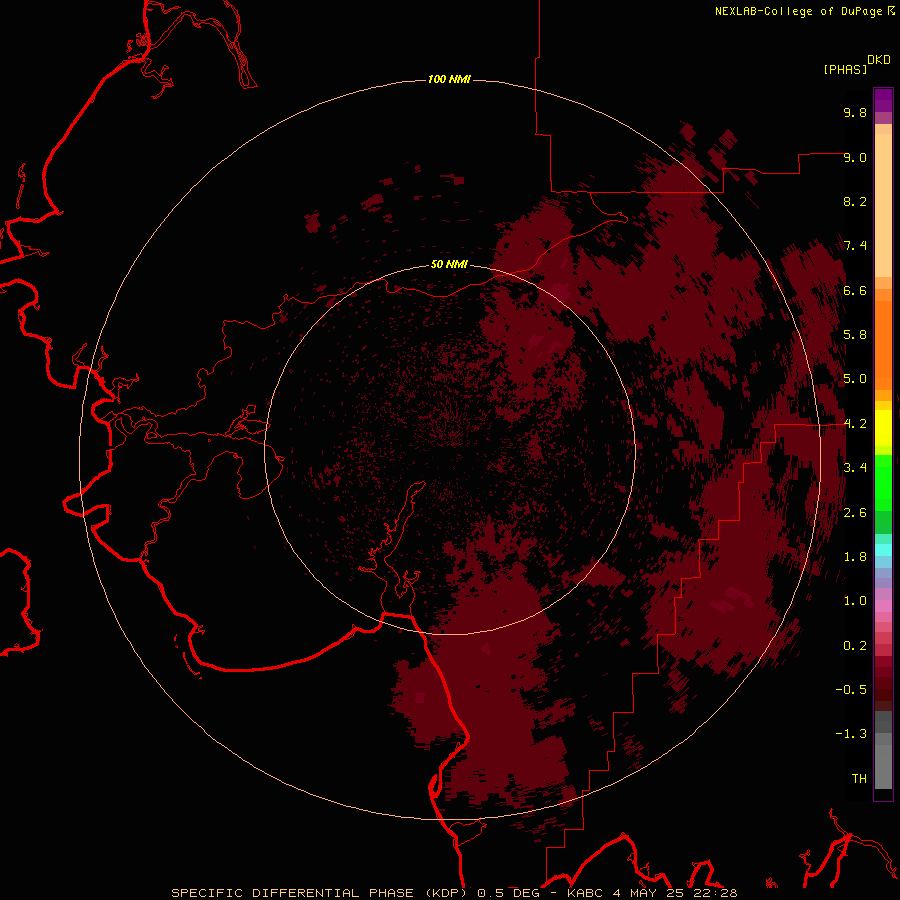The image size is (900, 900).
Task: Click the TH threshold label on the scale
Action: click(859, 779)
